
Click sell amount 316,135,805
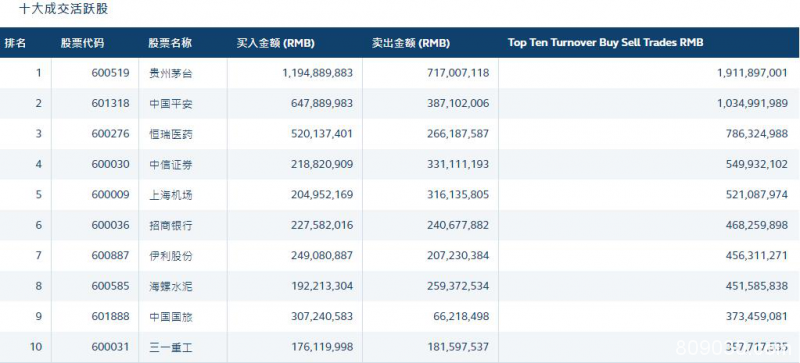tap(458, 195)
